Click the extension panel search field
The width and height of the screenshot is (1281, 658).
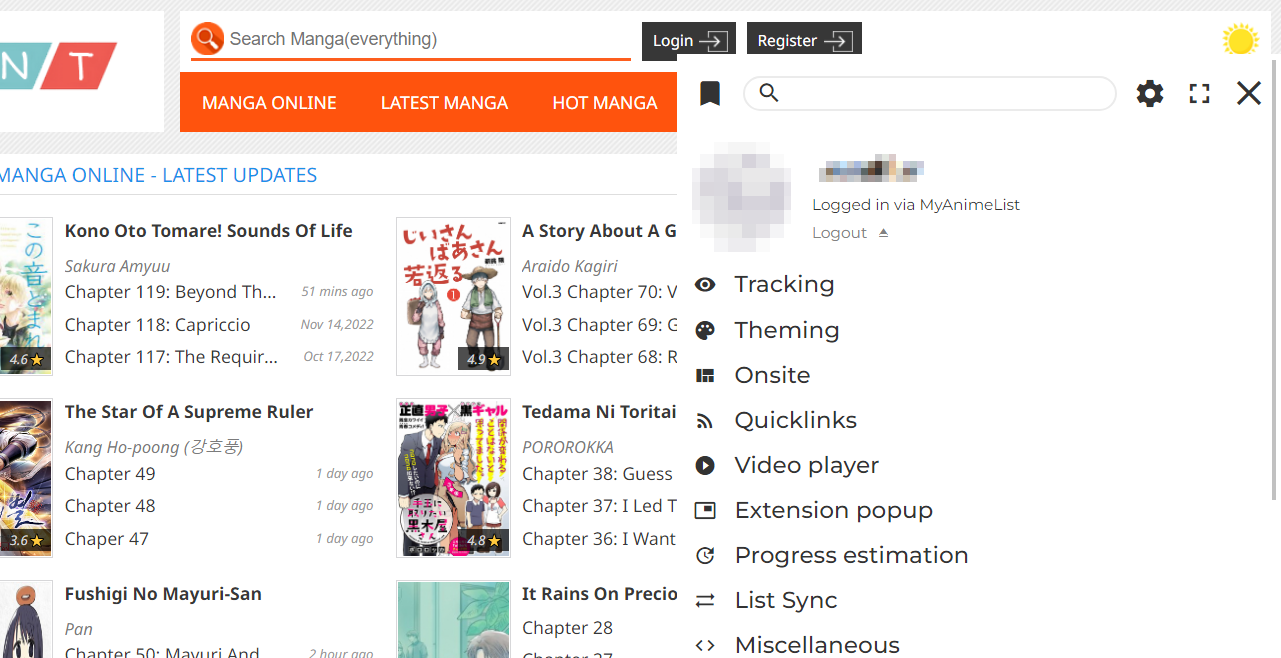[930, 93]
